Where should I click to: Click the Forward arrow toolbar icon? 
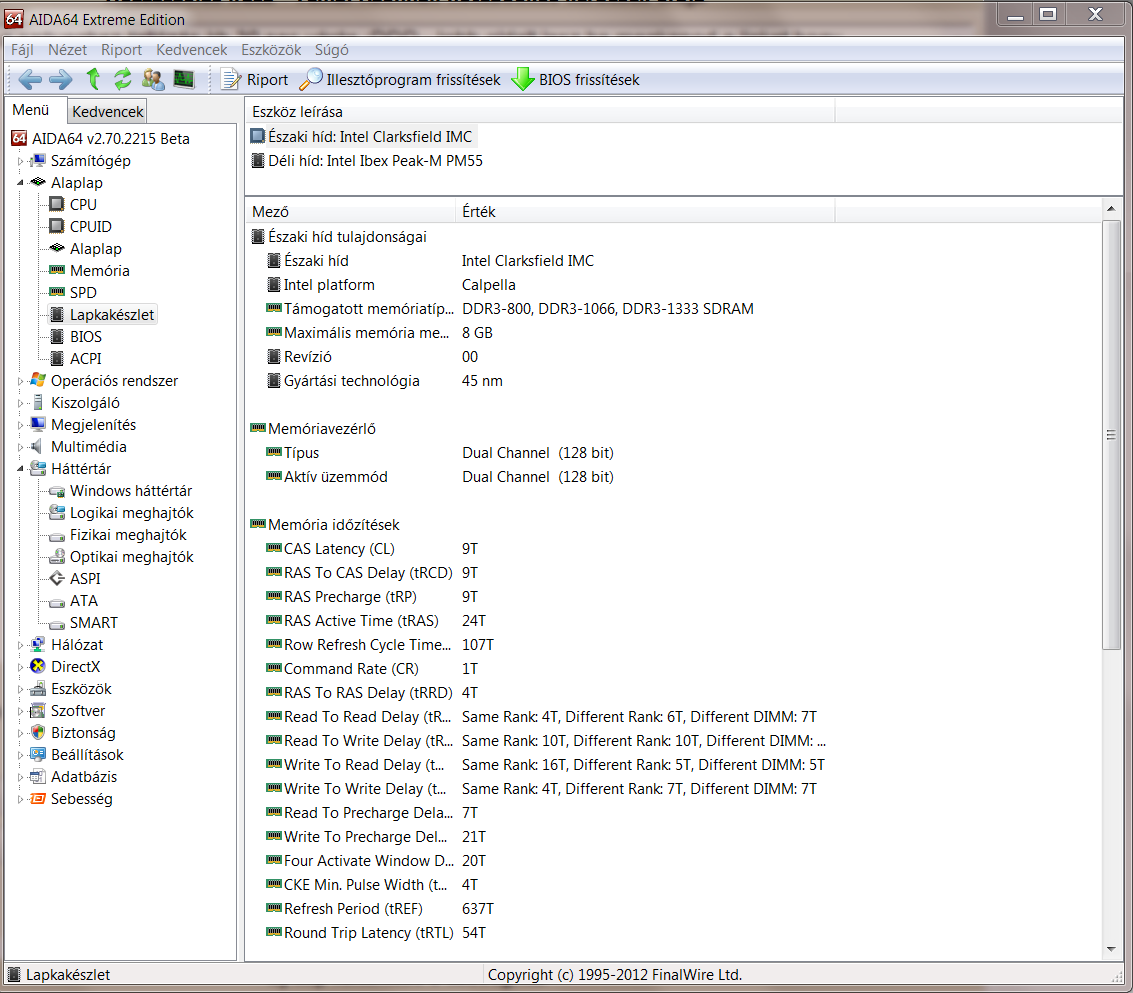(61, 79)
